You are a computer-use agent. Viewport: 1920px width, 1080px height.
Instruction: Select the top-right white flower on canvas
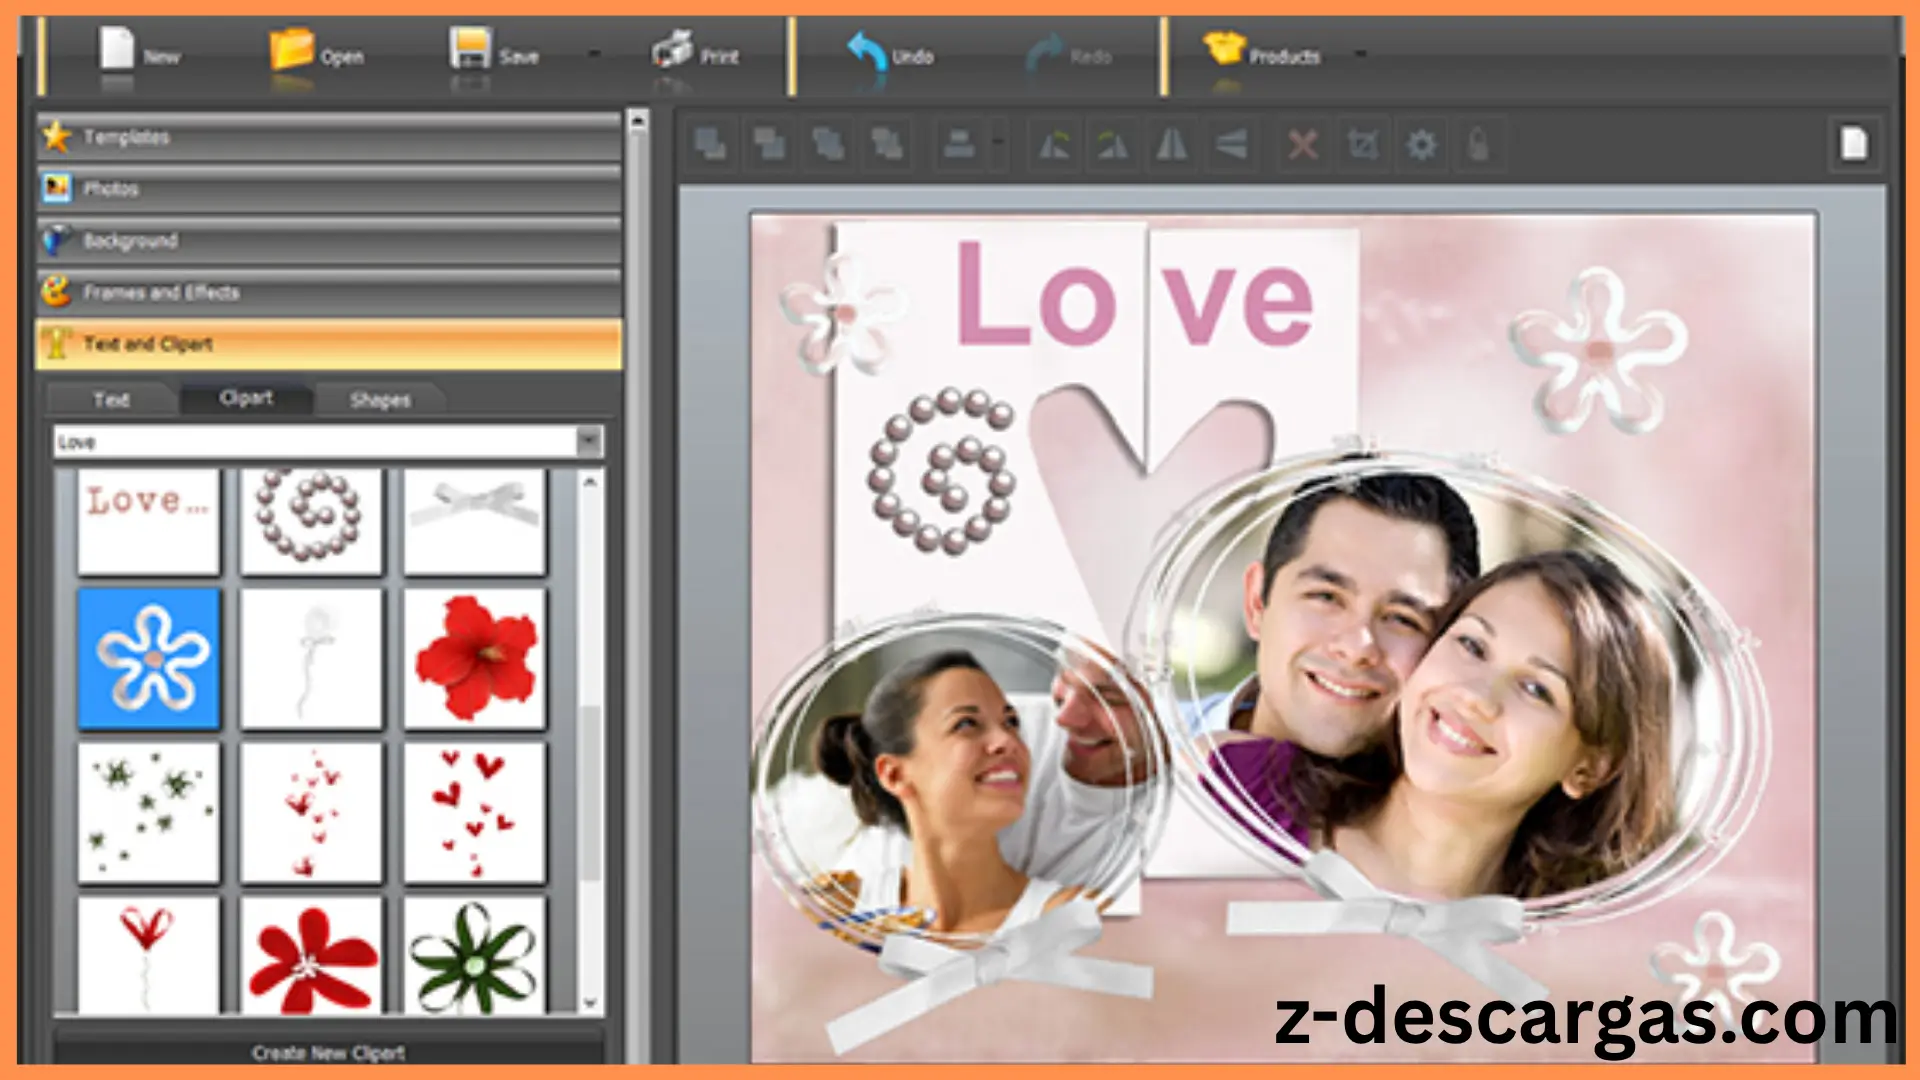(1597, 350)
